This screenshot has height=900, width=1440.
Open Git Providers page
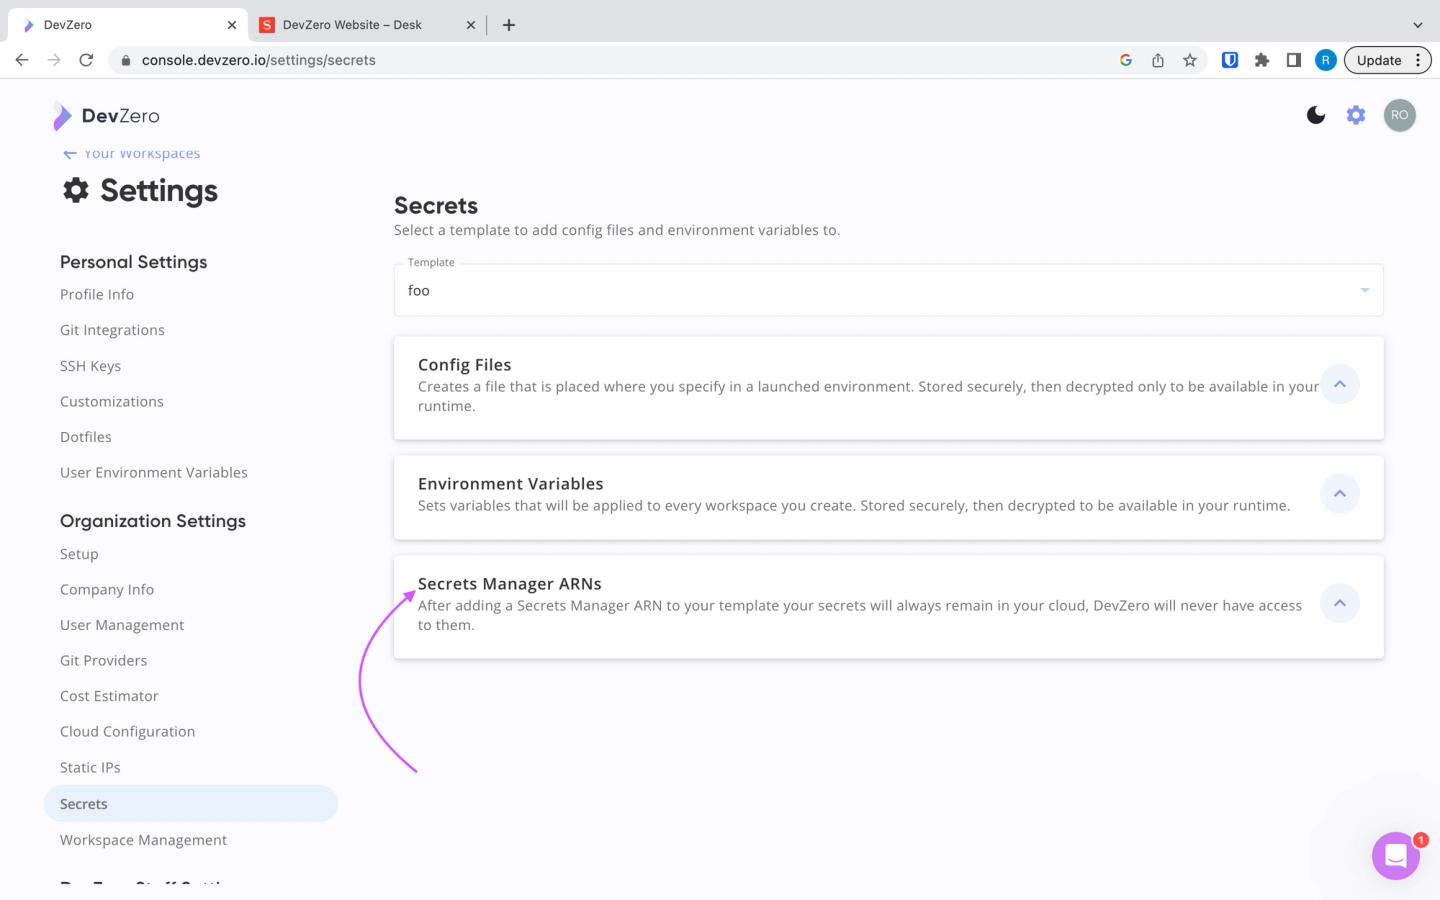click(x=104, y=660)
